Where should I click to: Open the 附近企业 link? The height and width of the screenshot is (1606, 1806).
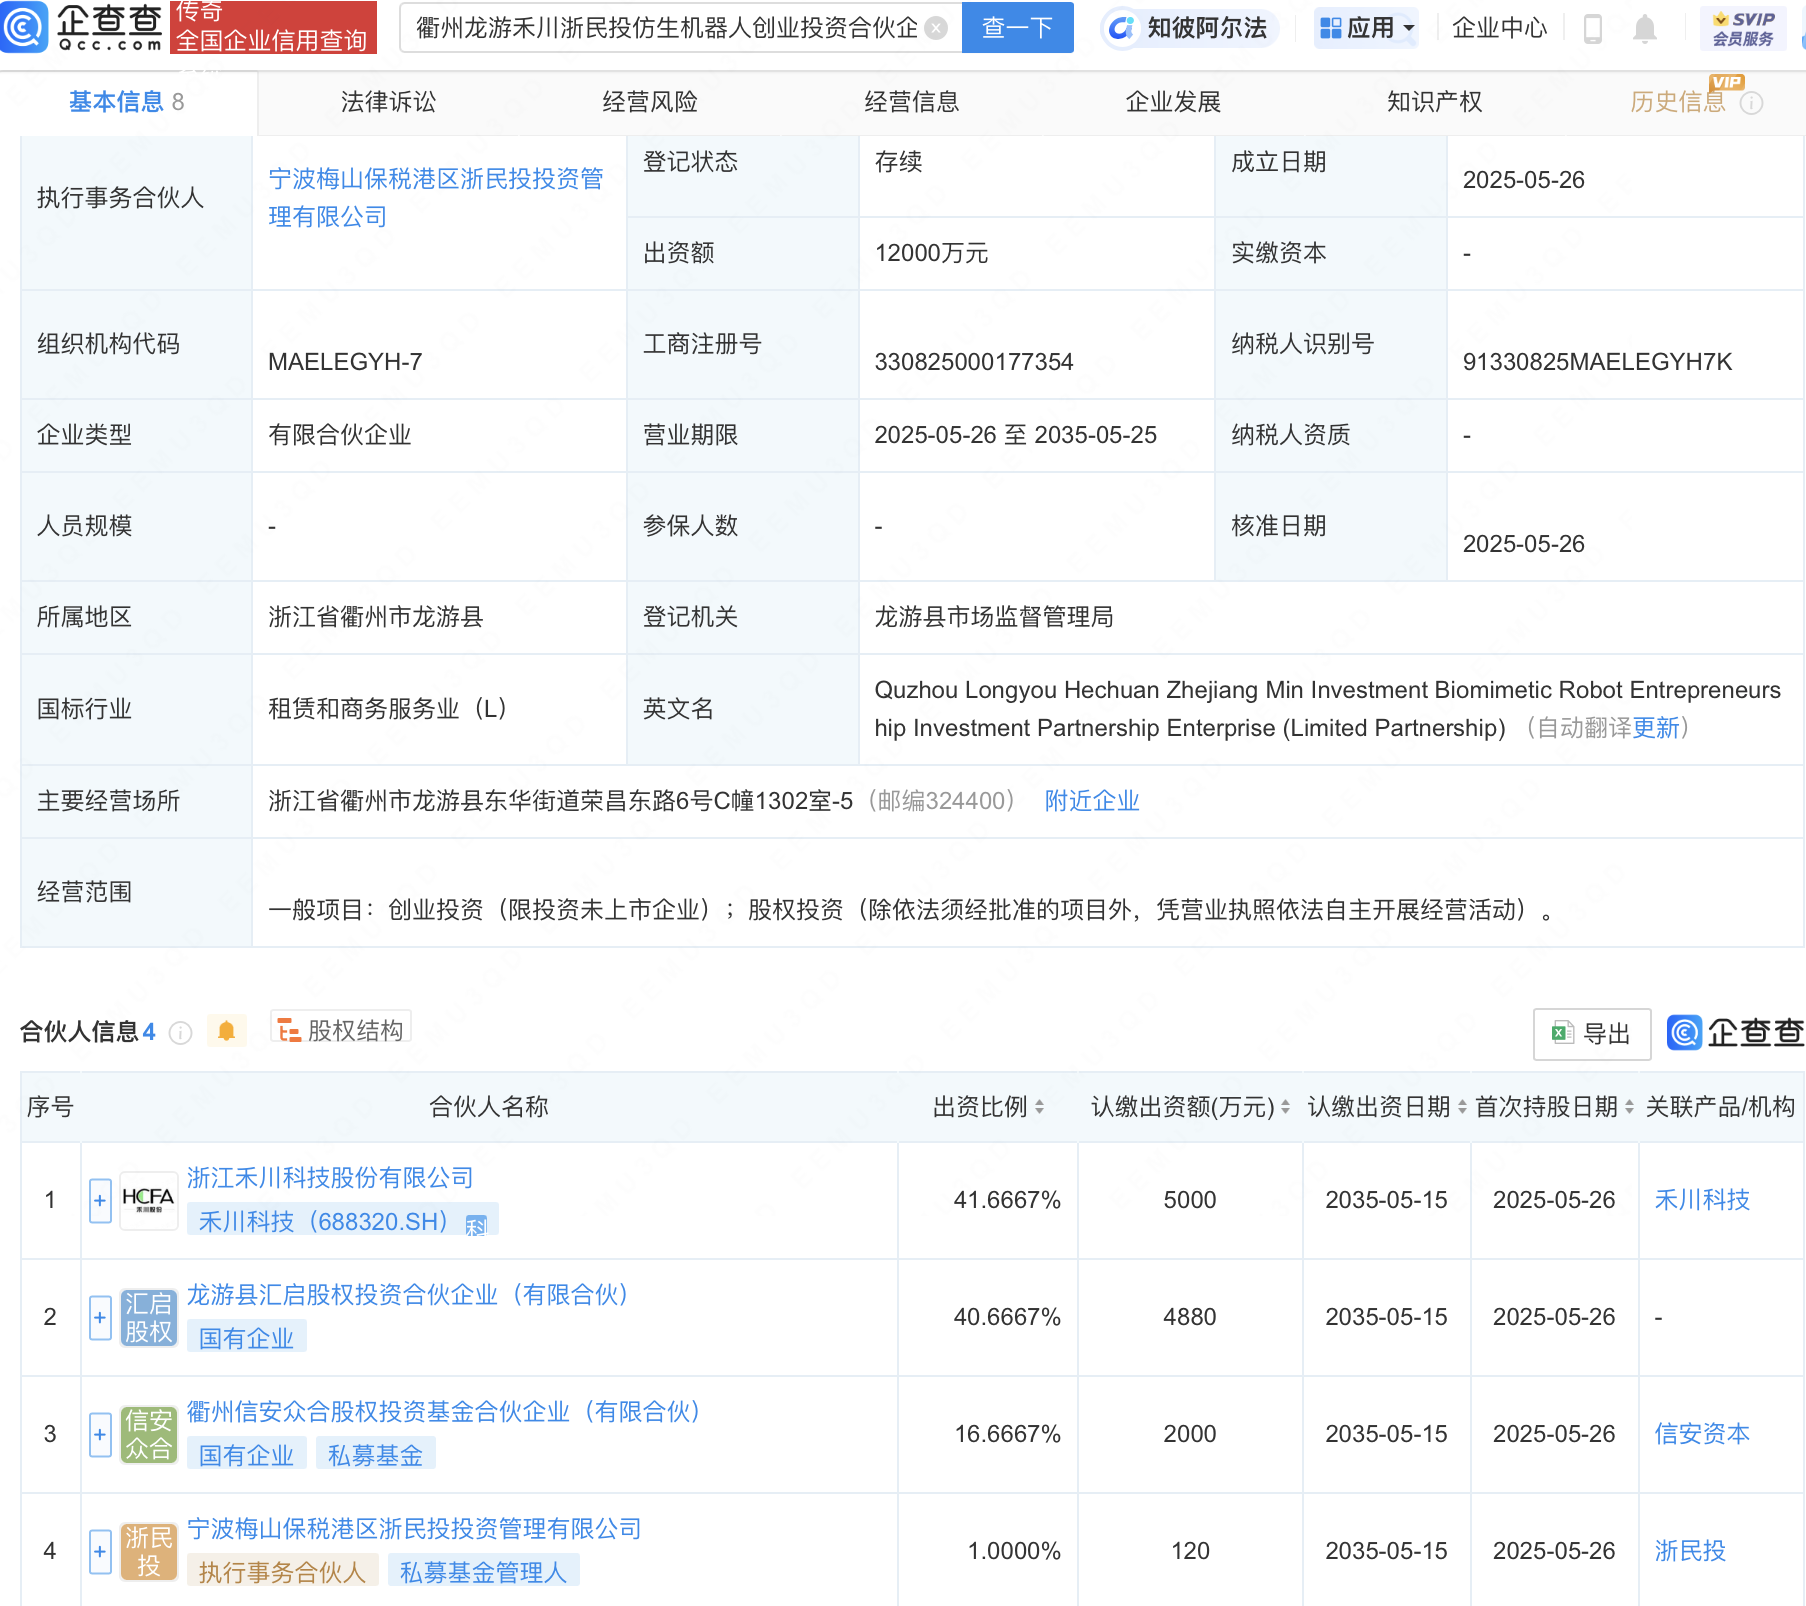(1092, 801)
